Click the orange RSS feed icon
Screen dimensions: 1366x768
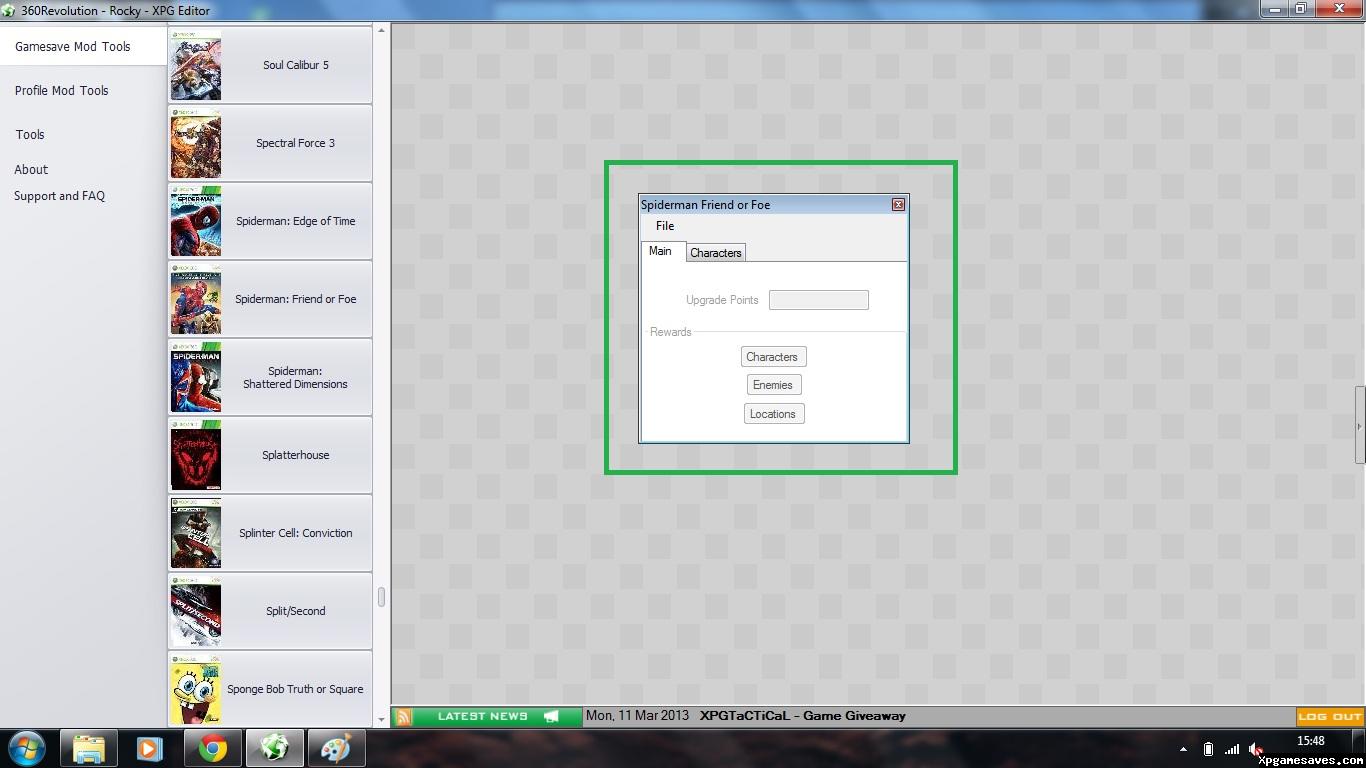[x=404, y=716]
